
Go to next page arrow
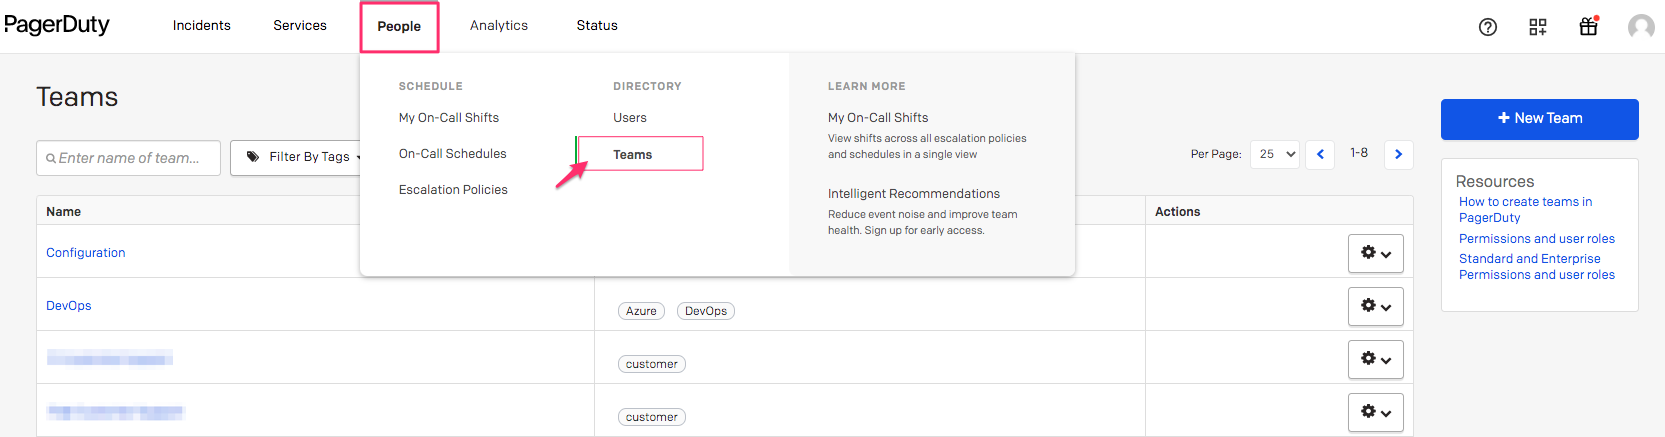pyautogui.click(x=1398, y=154)
